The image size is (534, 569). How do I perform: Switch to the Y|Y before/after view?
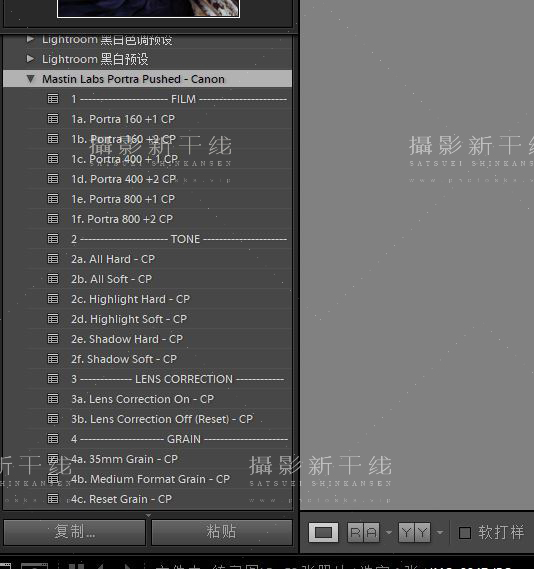click(x=414, y=532)
